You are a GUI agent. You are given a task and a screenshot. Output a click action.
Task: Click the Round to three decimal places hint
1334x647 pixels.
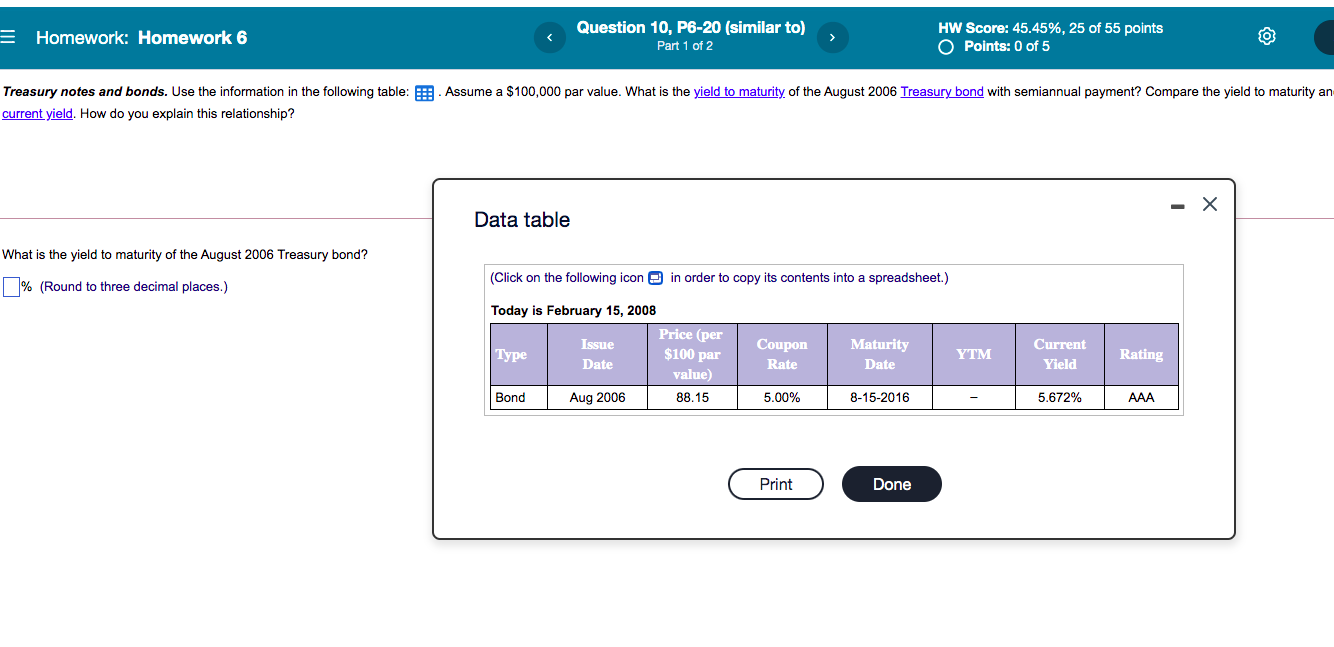point(134,287)
